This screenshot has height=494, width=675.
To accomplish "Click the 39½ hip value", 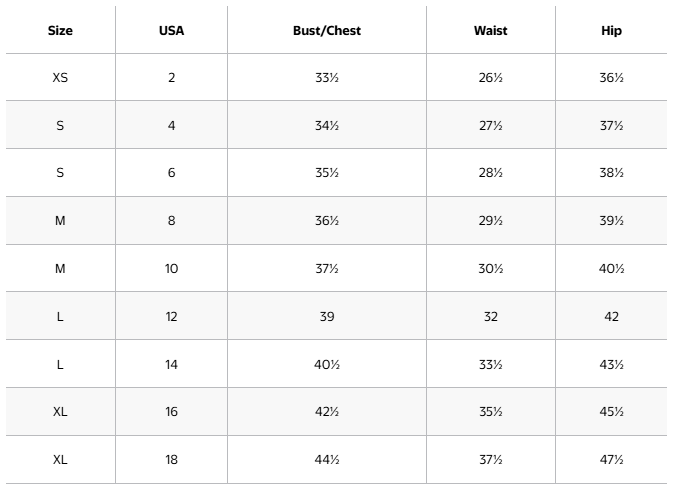I will (611, 220).
